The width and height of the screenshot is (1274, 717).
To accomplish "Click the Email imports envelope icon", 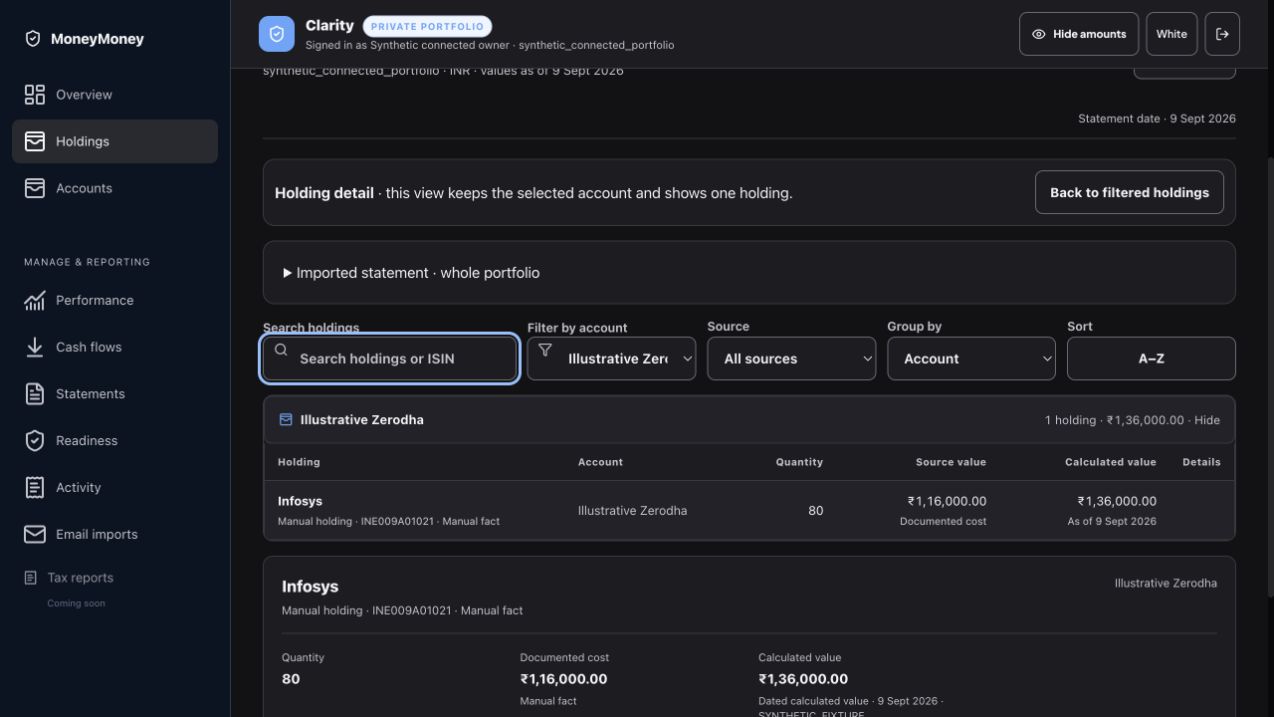I will 35,534.
